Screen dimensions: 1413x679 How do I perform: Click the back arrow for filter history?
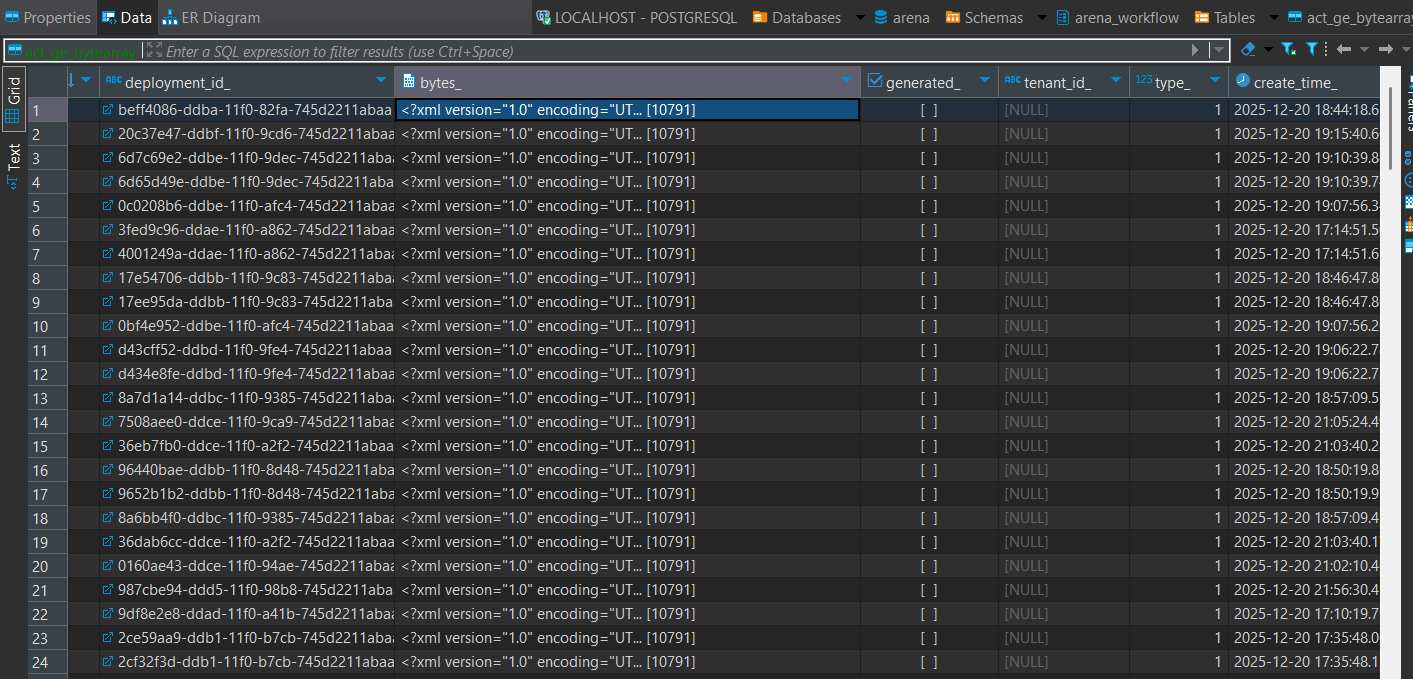(x=1344, y=49)
